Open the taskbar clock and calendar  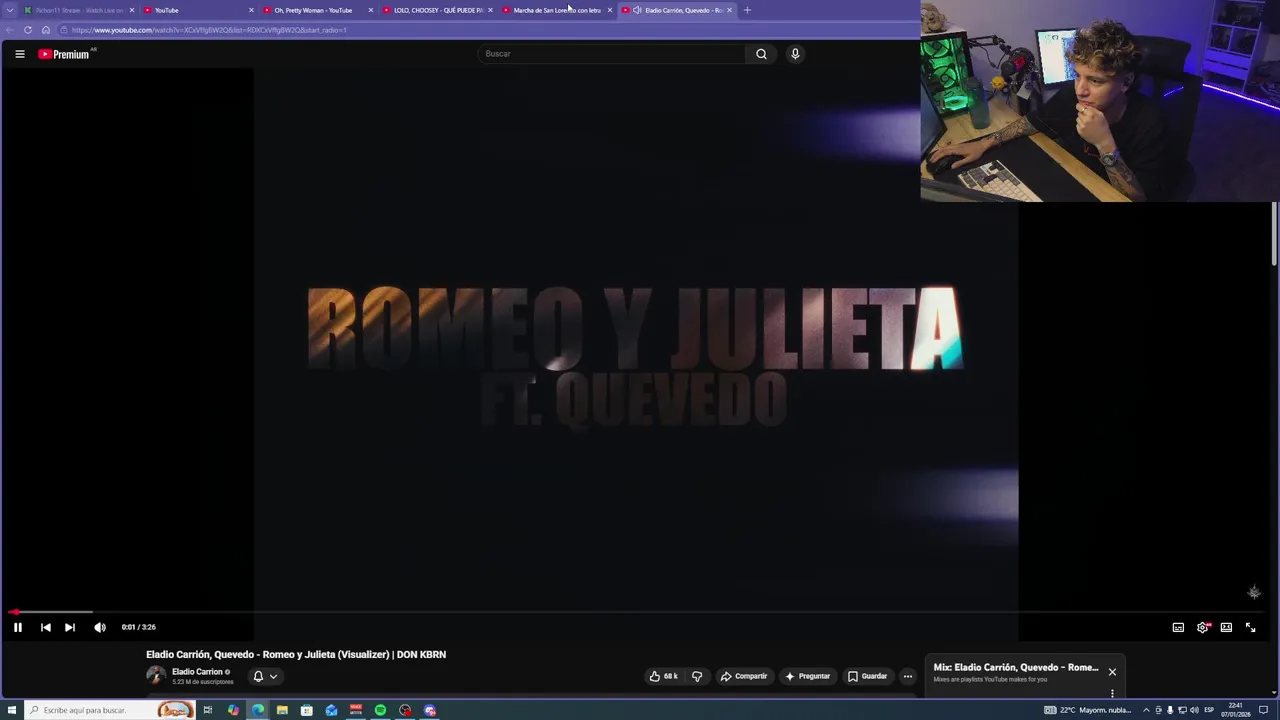[1235, 710]
